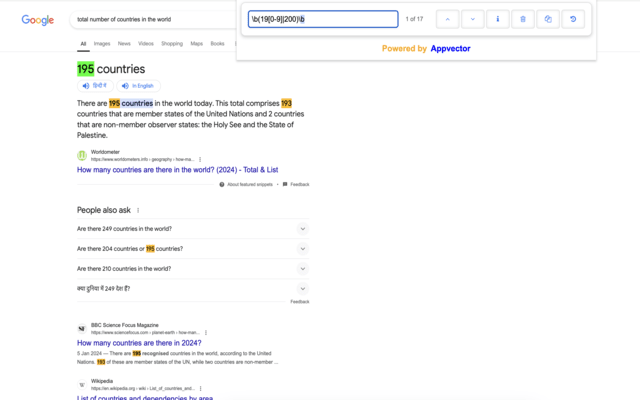Expand 'Are there 204 countries or 195 countries?'

[302, 249]
